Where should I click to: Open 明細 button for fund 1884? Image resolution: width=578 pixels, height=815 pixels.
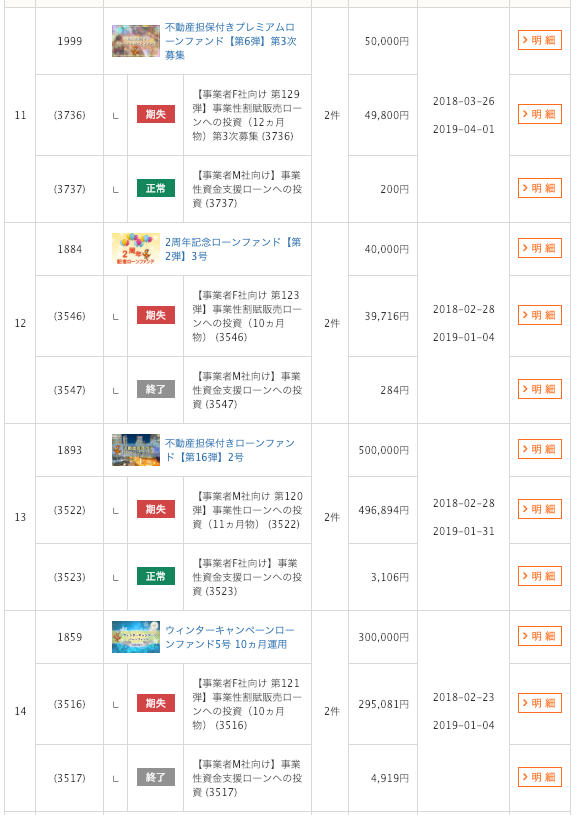click(540, 248)
